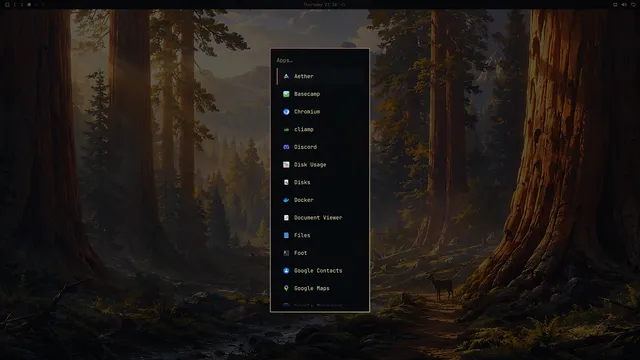Viewport: 640px width, 360px height.
Task: Select the Disks label
Action: point(302,182)
